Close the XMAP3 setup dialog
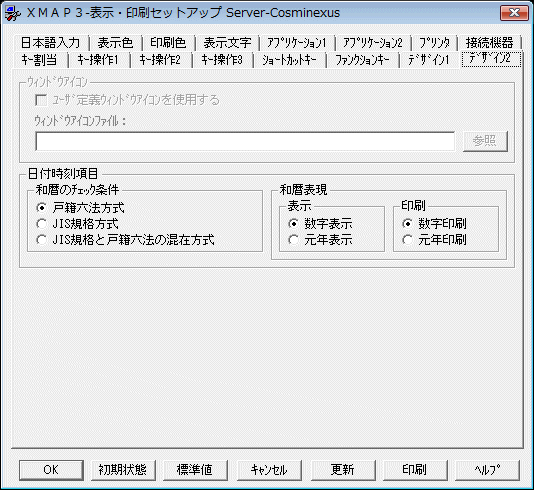The height and width of the screenshot is (490, 534). pyautogui.click(x=514, y=13)
